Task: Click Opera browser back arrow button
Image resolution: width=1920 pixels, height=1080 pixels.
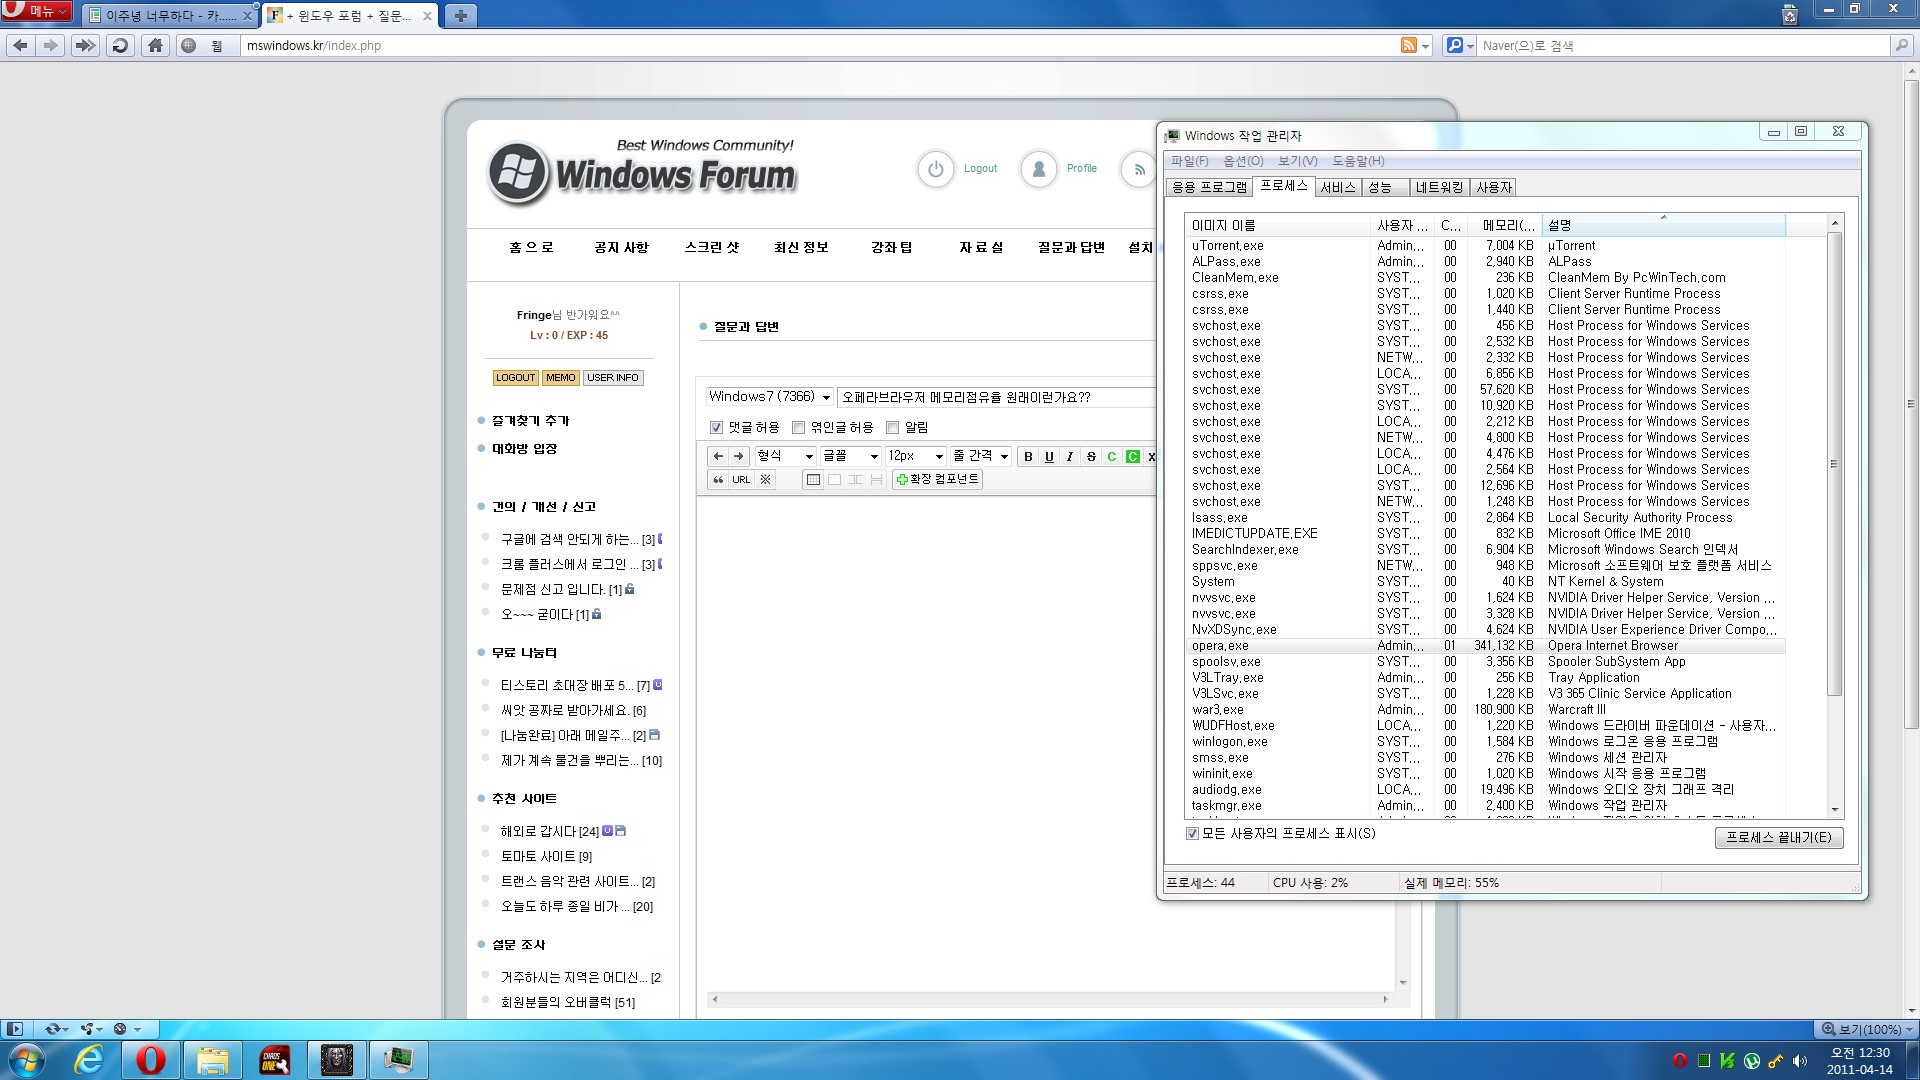Action: (20, 45)
